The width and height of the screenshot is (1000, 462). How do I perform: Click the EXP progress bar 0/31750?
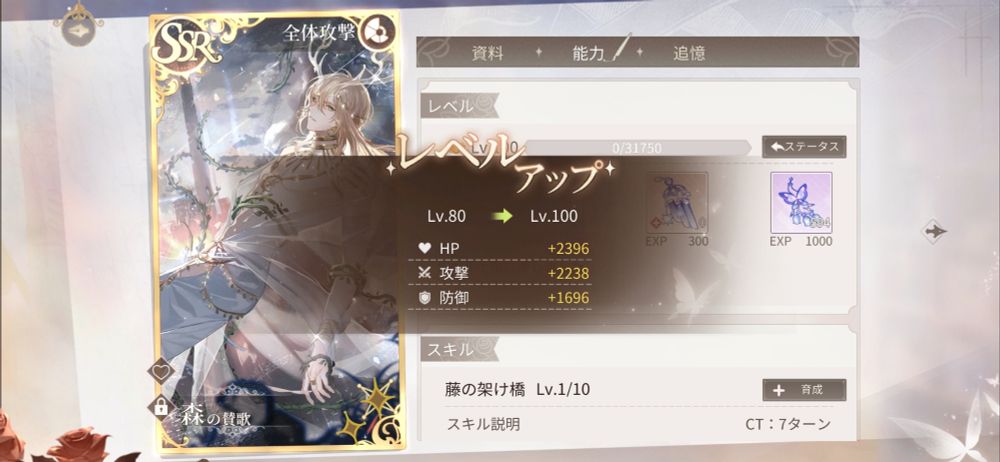click(638, 148)
